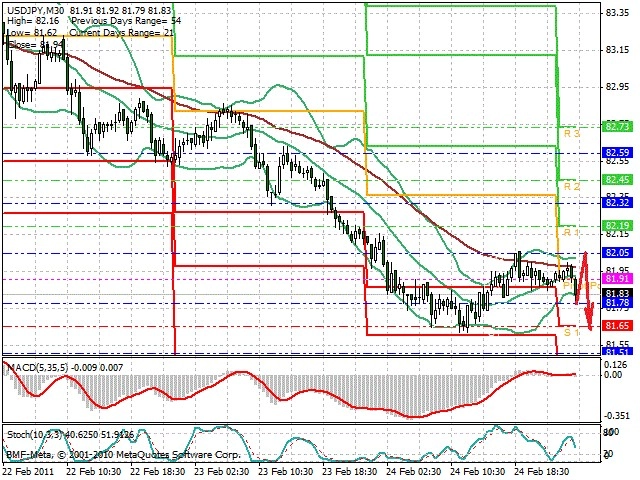The image size is (640, 480).
Task: Click the blue 82.59 price label
Action: (617, 153)
